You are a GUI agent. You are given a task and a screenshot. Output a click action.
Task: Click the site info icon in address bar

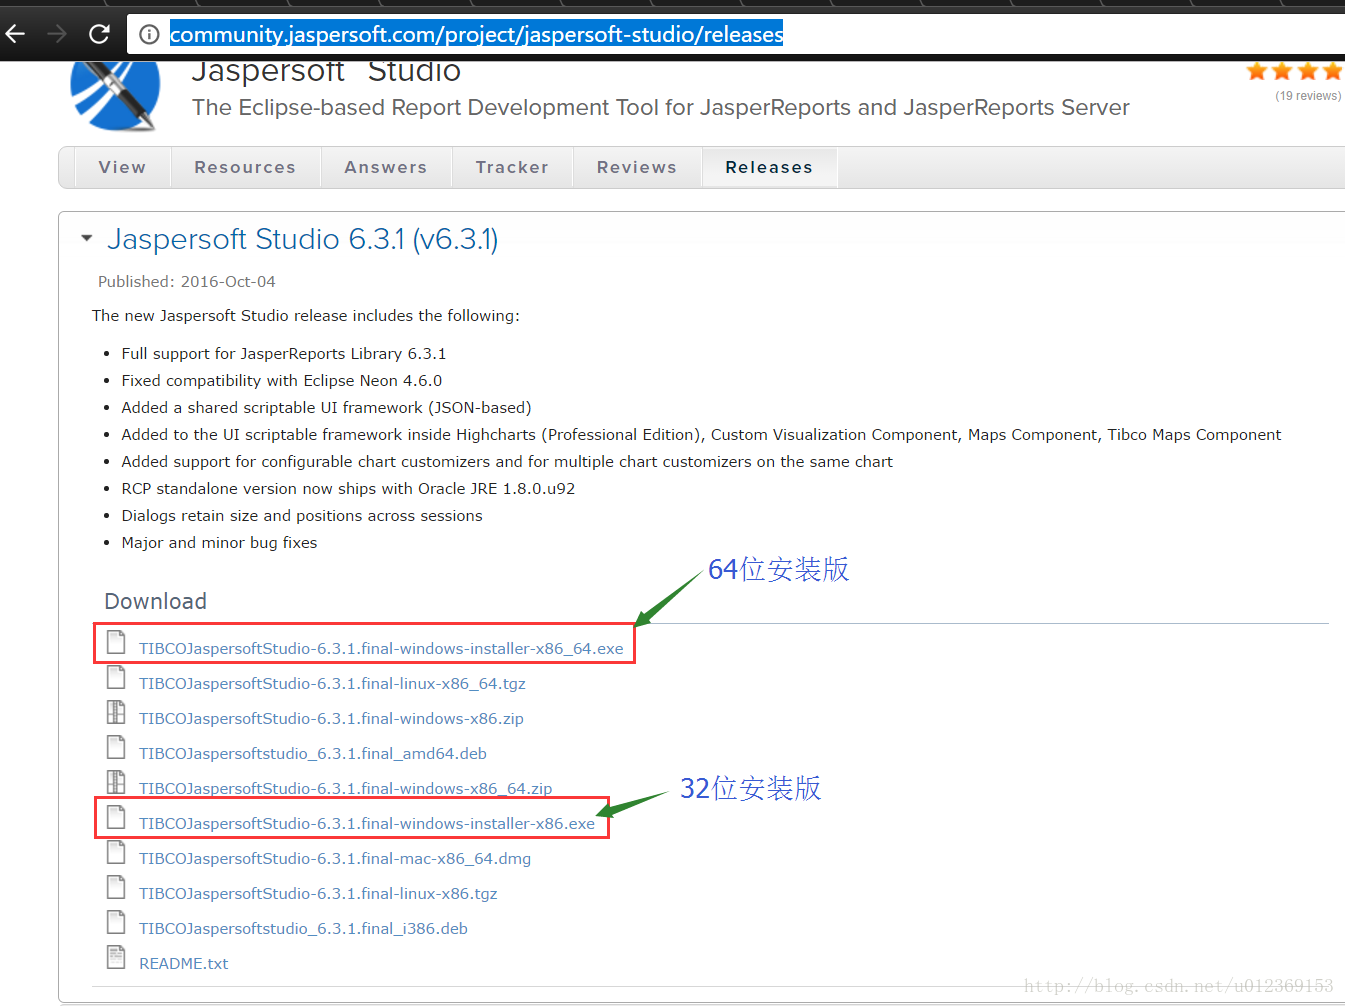tap(149, 35)
